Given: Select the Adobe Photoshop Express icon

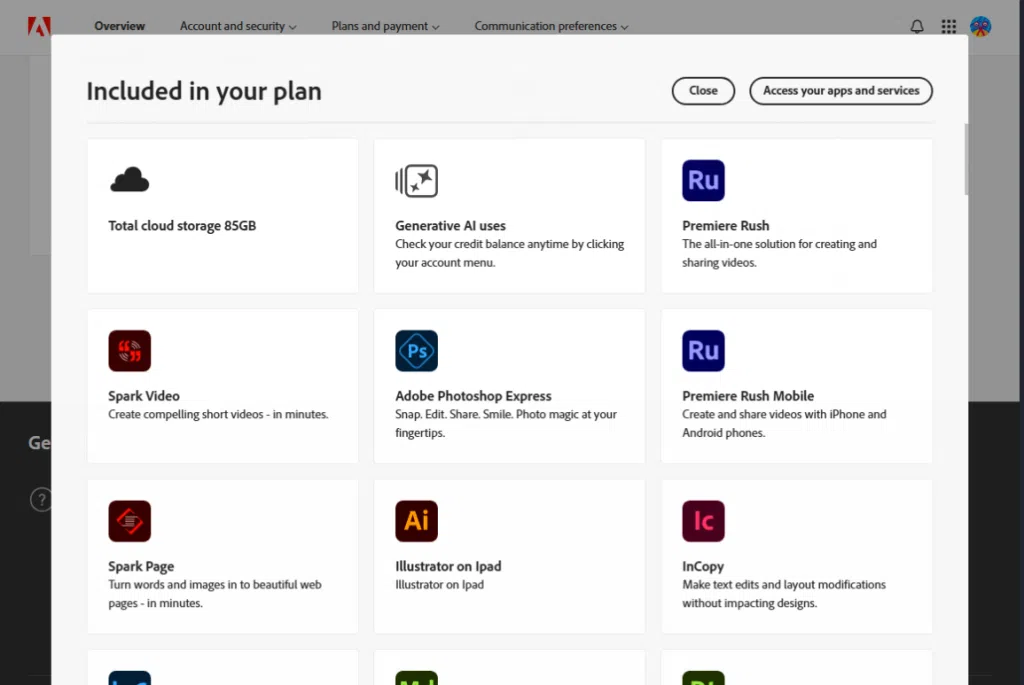Looking at the screenshot, I should click(x=416, y=351).
